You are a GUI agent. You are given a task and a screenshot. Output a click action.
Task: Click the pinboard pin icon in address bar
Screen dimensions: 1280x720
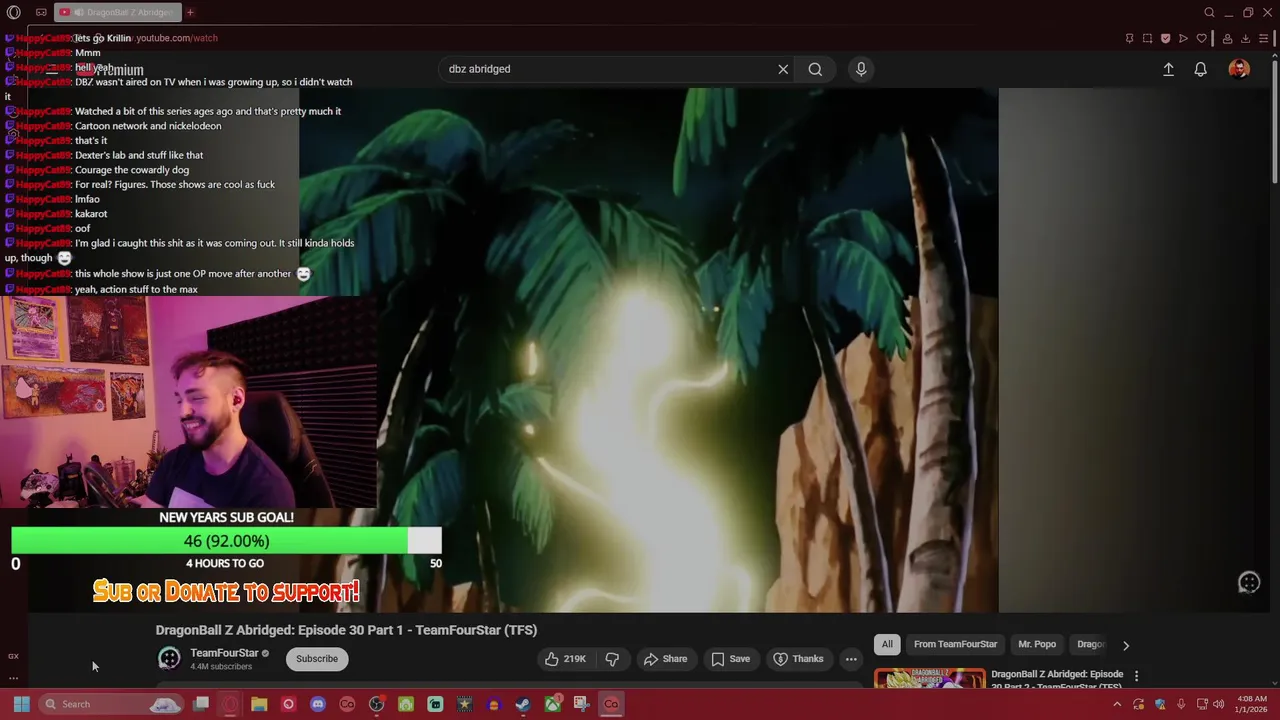click(1129, 38)
